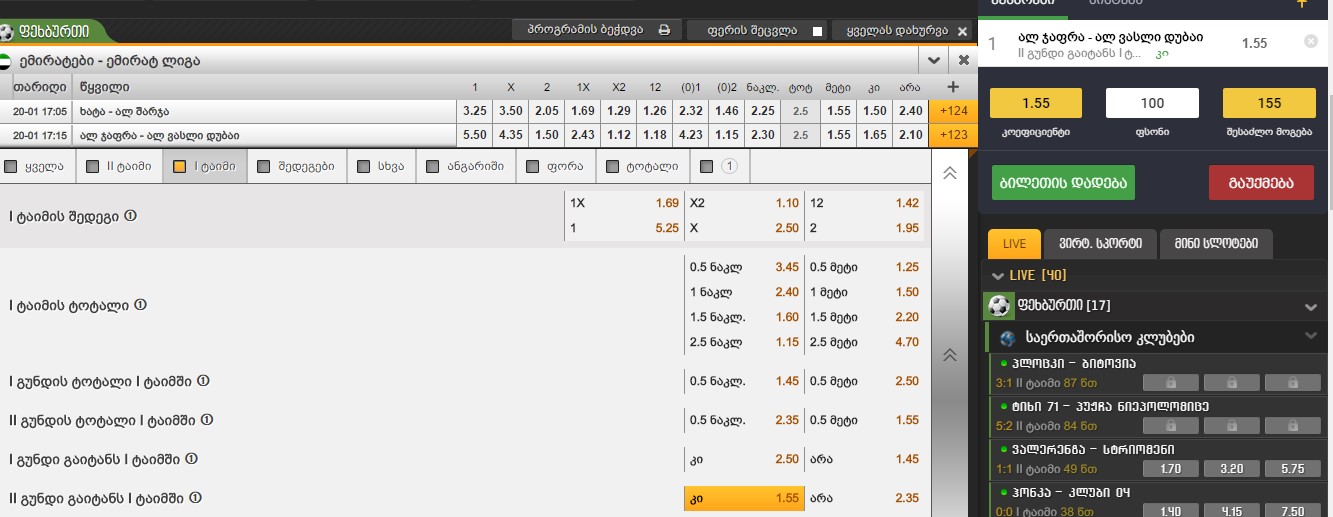Open the მინი სლოტები tab

click(1217, 244)
